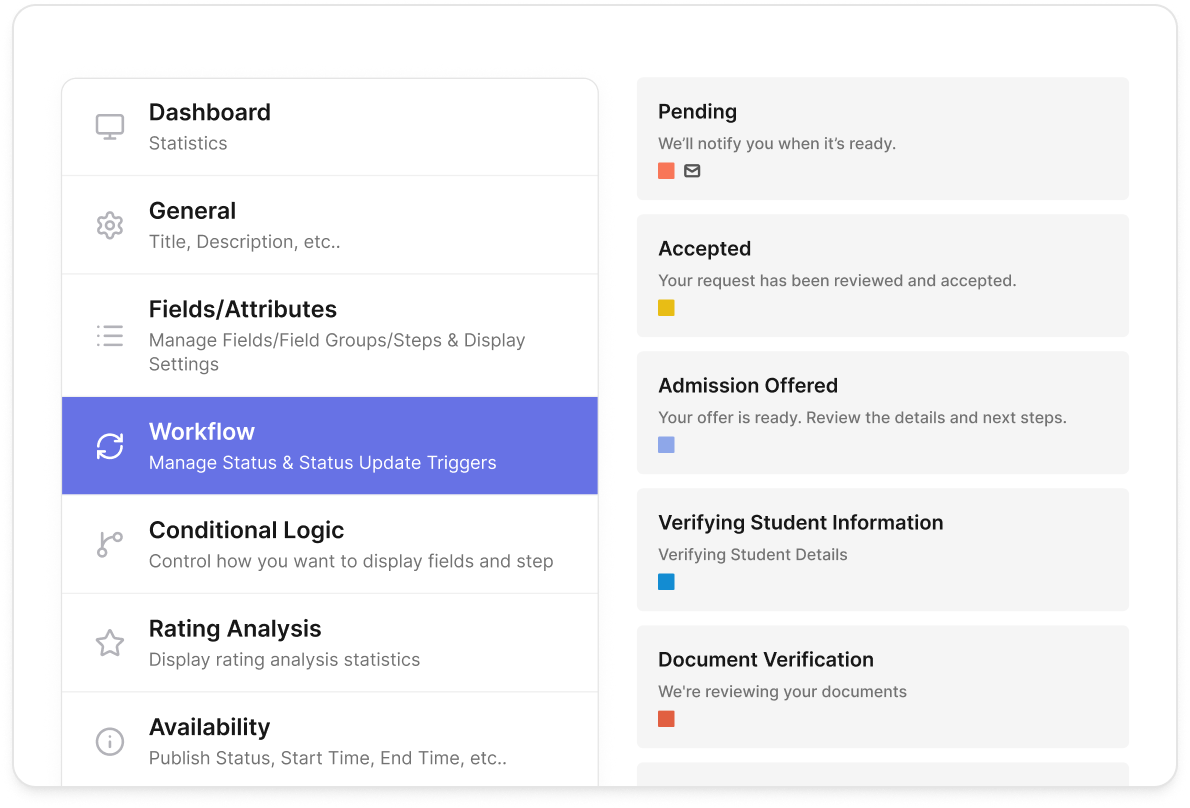The image size is (1190, 808).
Task: Click the Workflow refresh arrows icon
Action: pyautogui.click(x=110, y=446)
